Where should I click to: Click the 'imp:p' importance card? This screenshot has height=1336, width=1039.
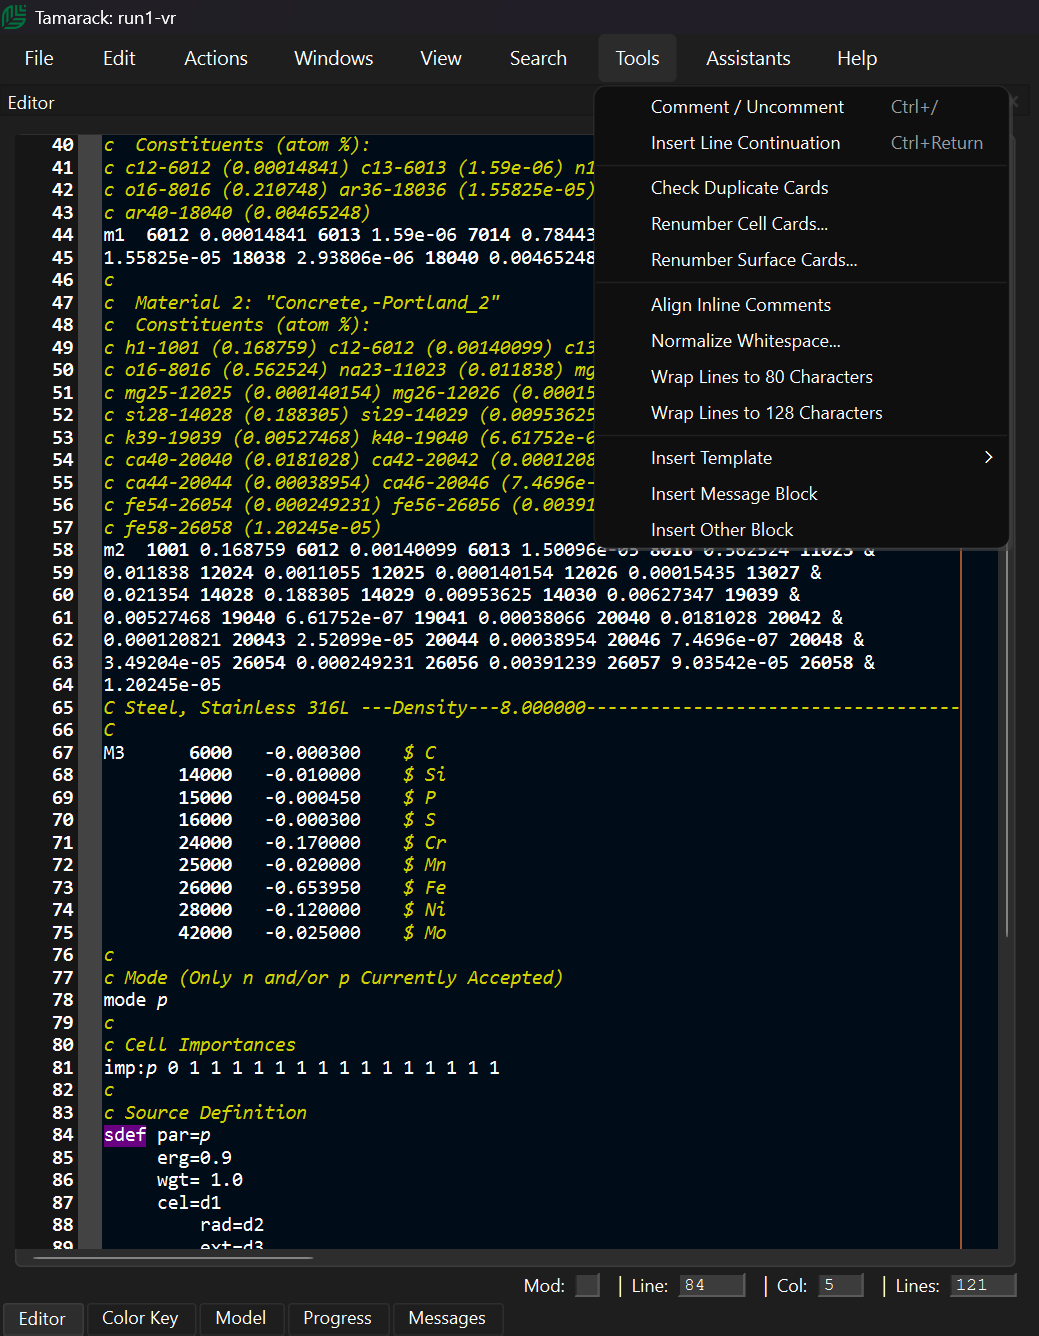(130, 1068)
